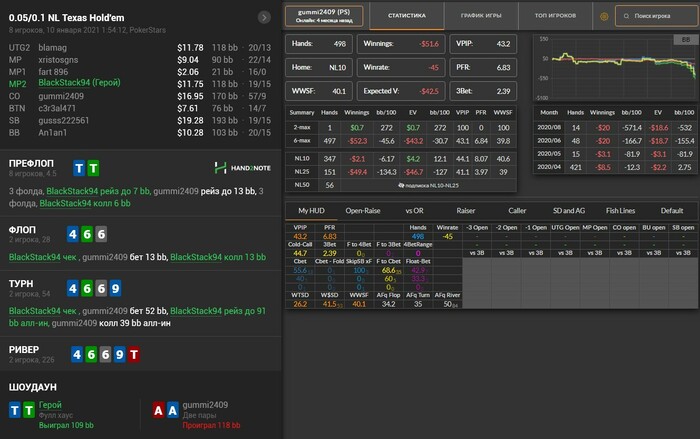Select the Default HUD tab
The height and width of the screenshot is (439, 700).
point(672,211)
